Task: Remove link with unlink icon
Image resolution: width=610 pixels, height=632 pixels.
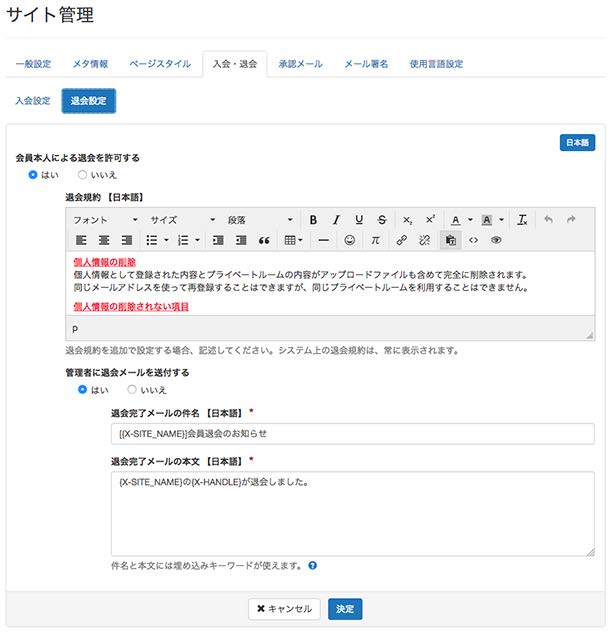Action: 424,240
